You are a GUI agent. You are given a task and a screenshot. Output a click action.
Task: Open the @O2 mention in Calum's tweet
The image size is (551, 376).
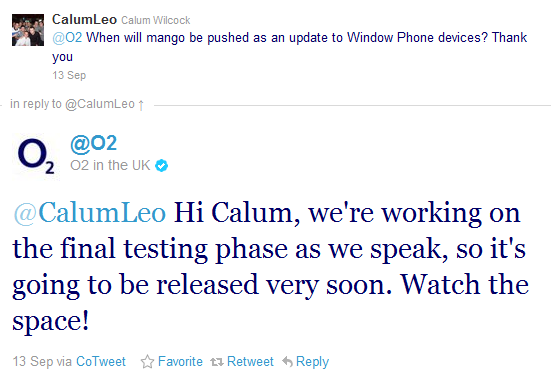pyautogui.click(x=67, y=37)
